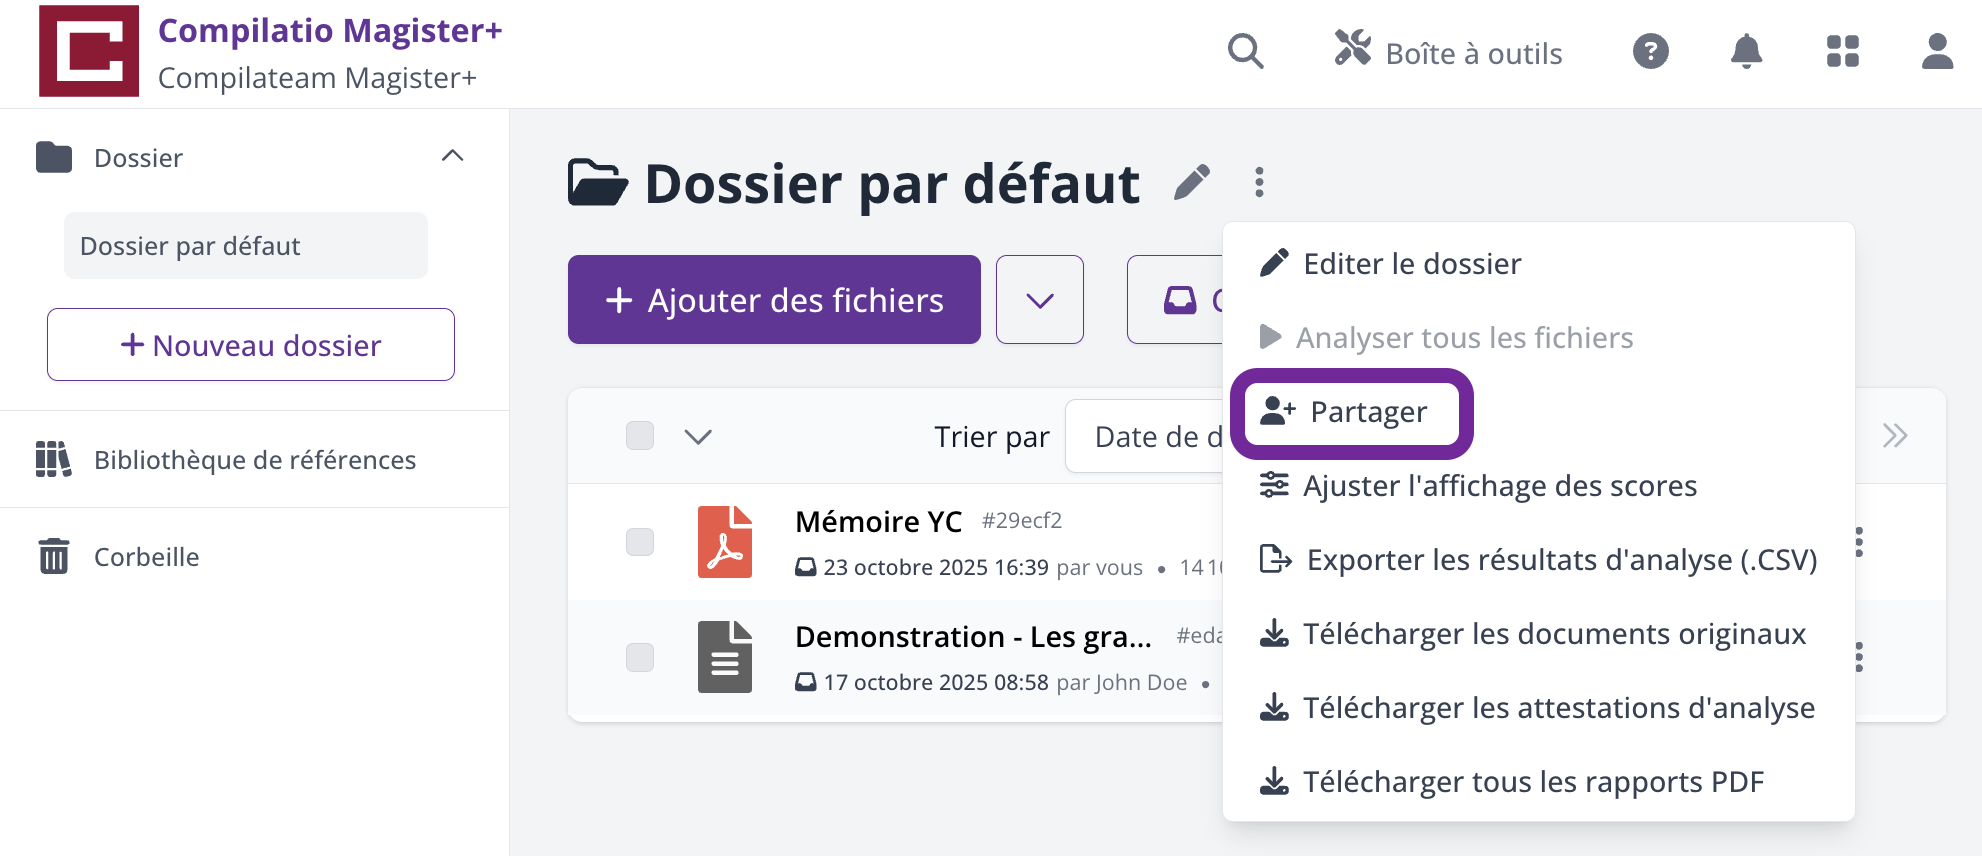This screenshot has height=856, width=1982.
Task: Click Dossier folder icon in sidebar
Action: point(54,157)
